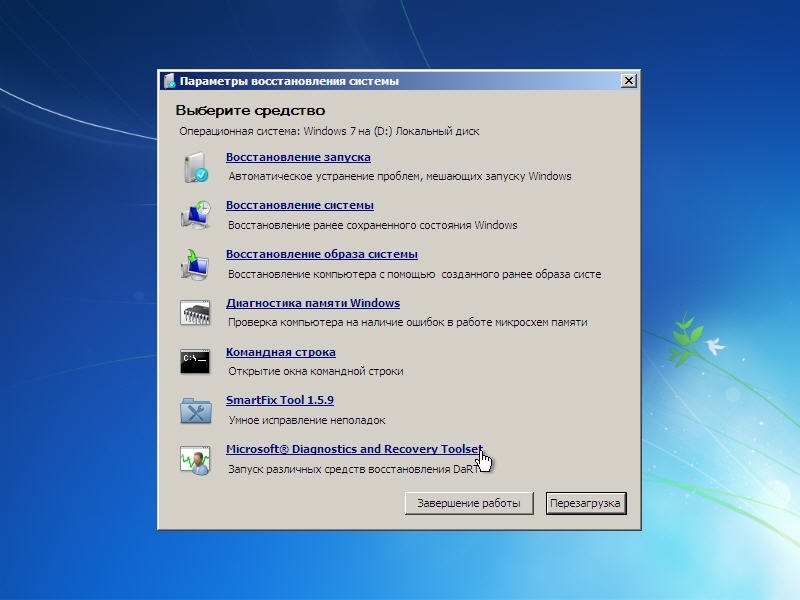Open 'Microsoft Diagnostics and Recovery Toolset' link
The width and height of the screenshot is (800, 600).
click(353, 449)
